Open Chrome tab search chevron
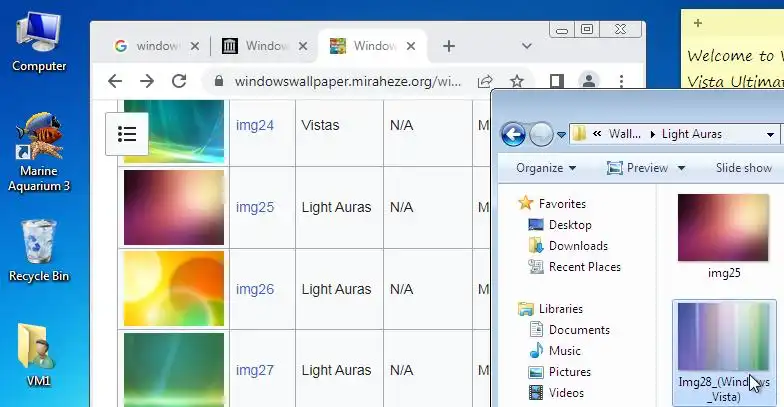784x407 pixels. (526, 46)
